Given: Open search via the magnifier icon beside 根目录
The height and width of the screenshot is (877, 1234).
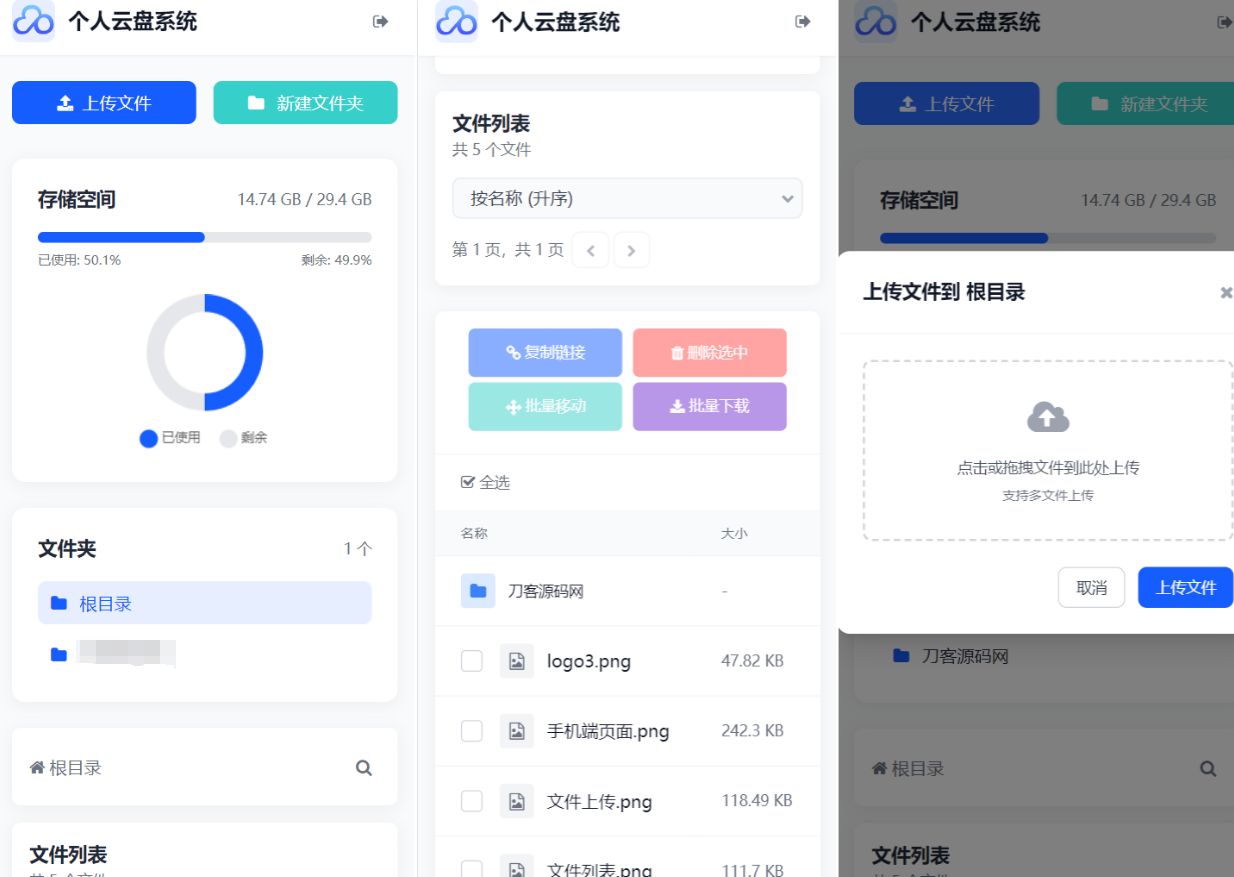Looking at the screenshot, I should point(364,767).
